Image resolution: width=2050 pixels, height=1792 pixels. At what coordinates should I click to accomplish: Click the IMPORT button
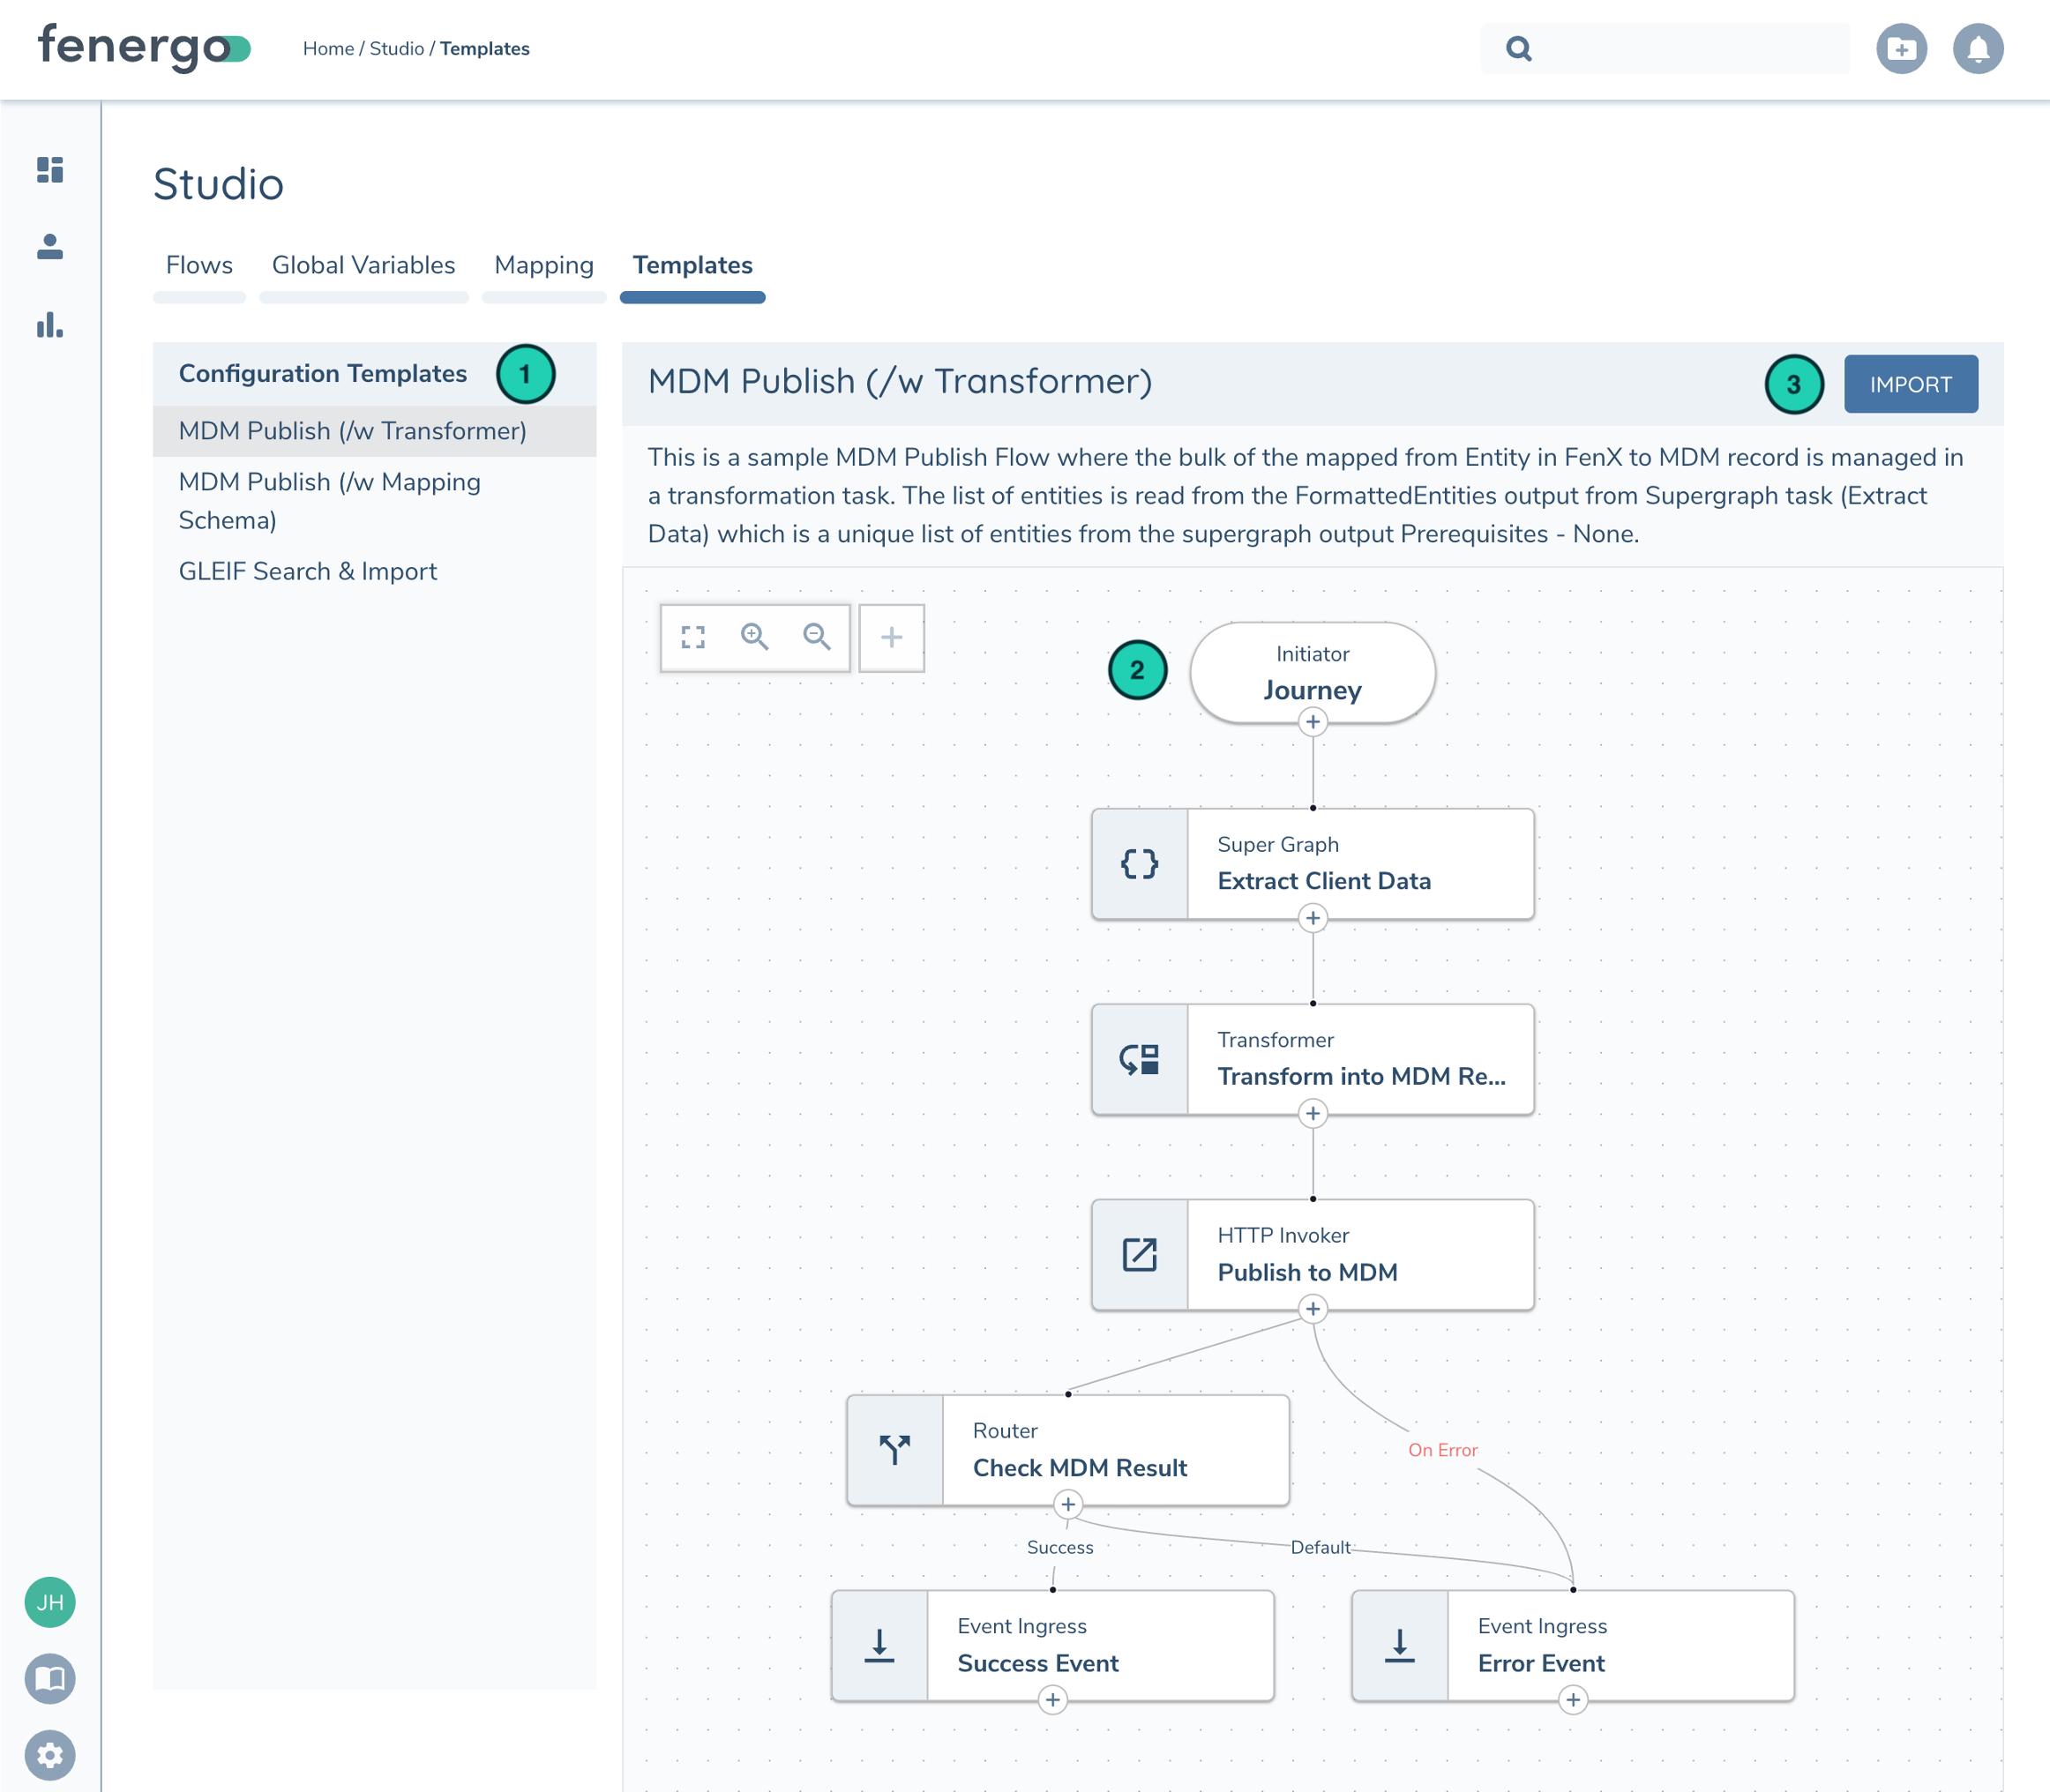tap(1910, 384)
